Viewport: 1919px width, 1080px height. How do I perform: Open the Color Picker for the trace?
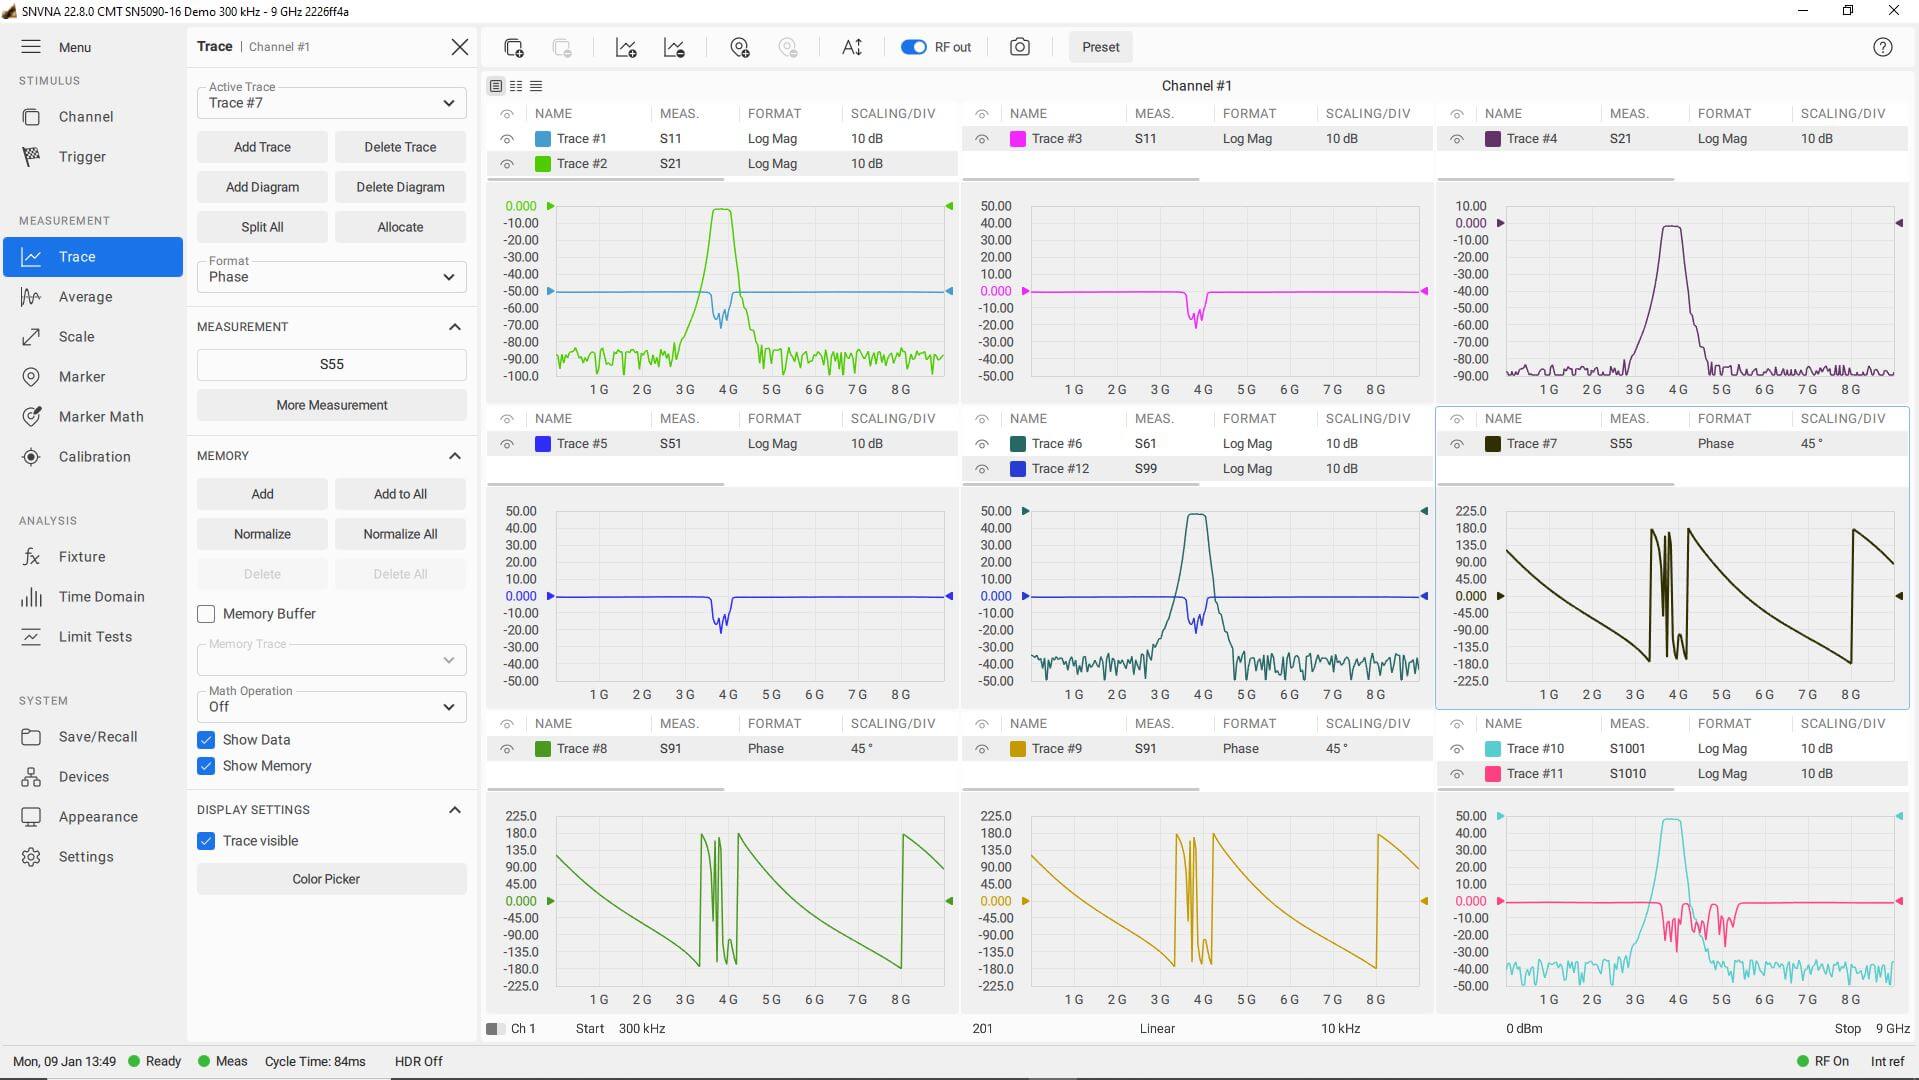331,878
